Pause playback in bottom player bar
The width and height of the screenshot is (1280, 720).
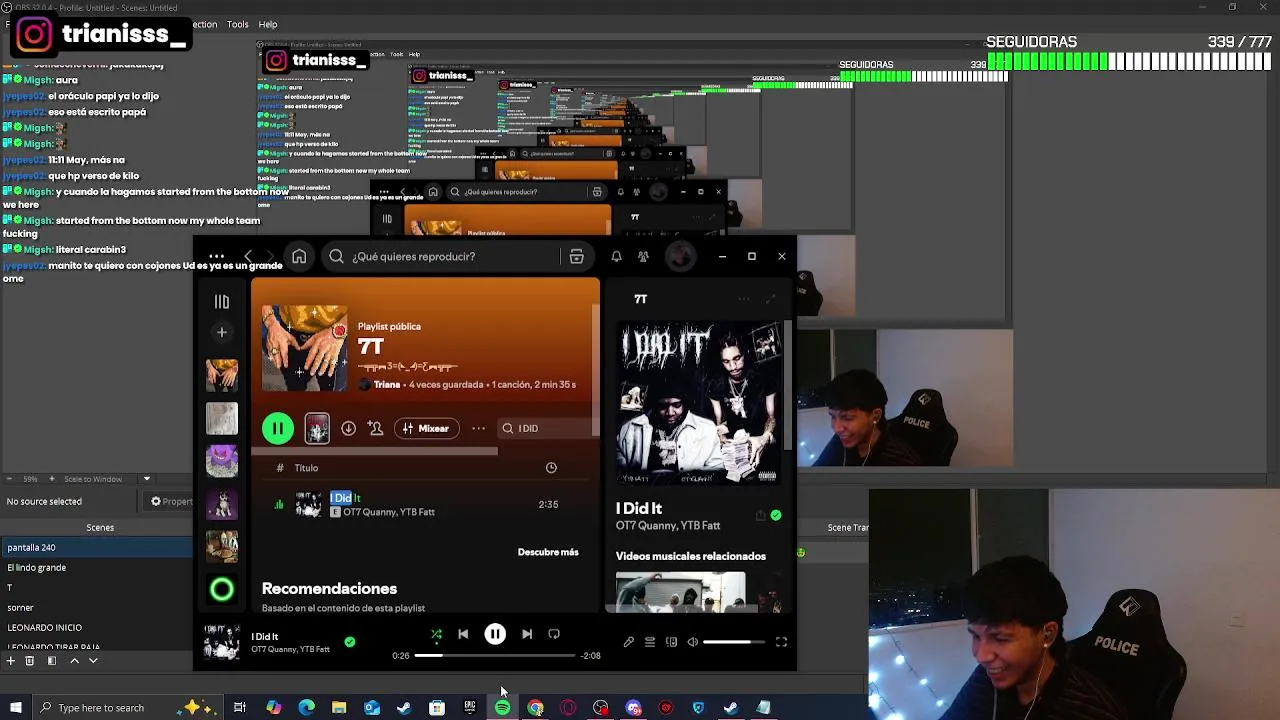[x=495, y=634]
